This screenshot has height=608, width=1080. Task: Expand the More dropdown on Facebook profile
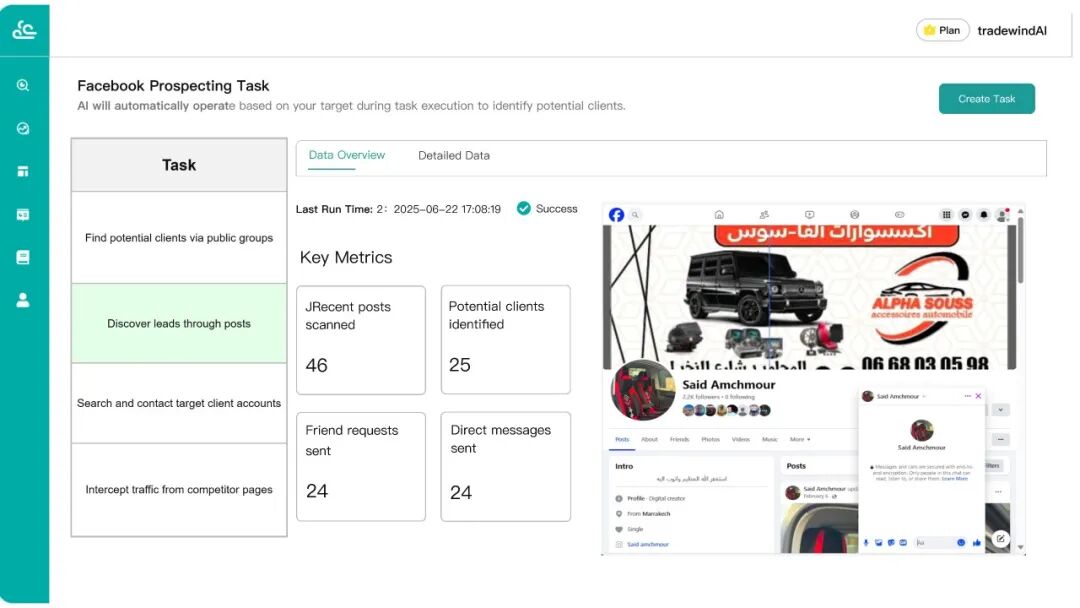click(x=799, y=439)
